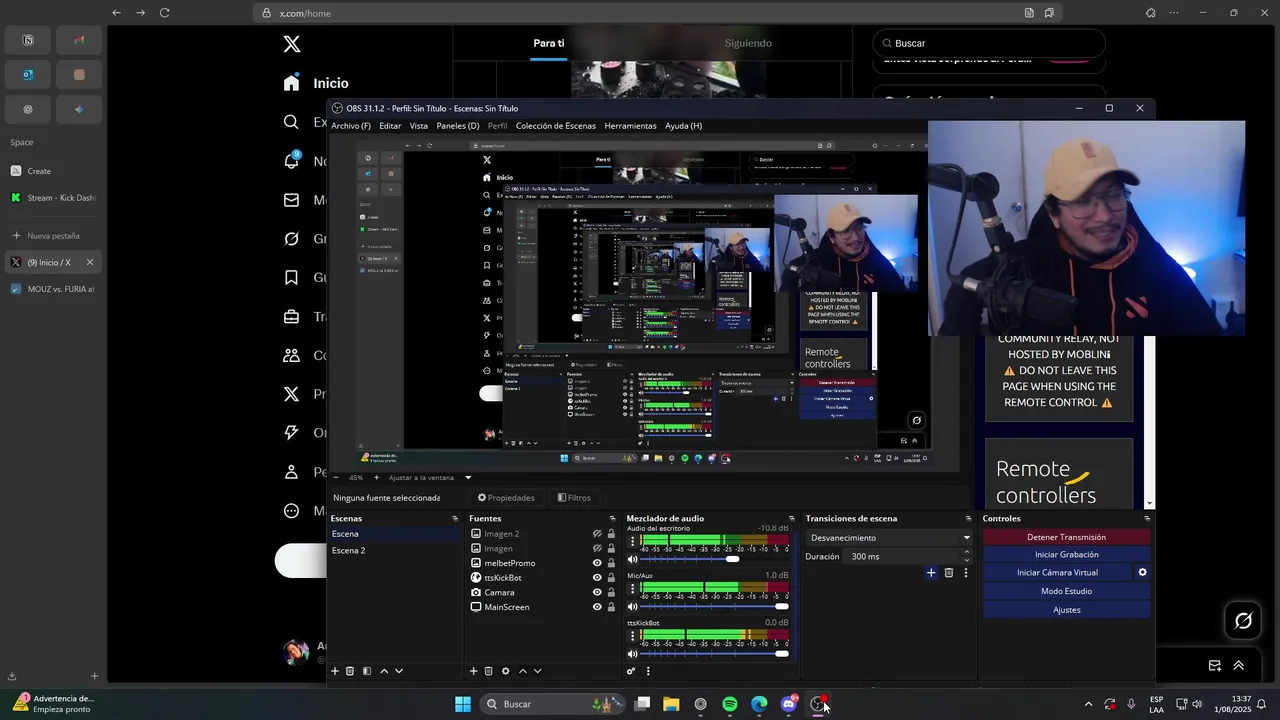Open Spotify from the Windows taskbar
1280x720 pixels.
[730, 704]
